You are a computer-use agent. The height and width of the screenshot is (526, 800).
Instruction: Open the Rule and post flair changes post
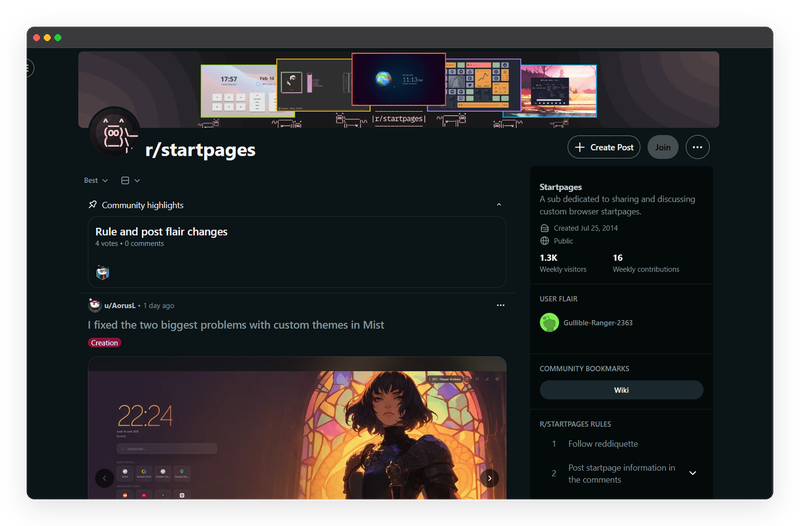pos(161,232)
